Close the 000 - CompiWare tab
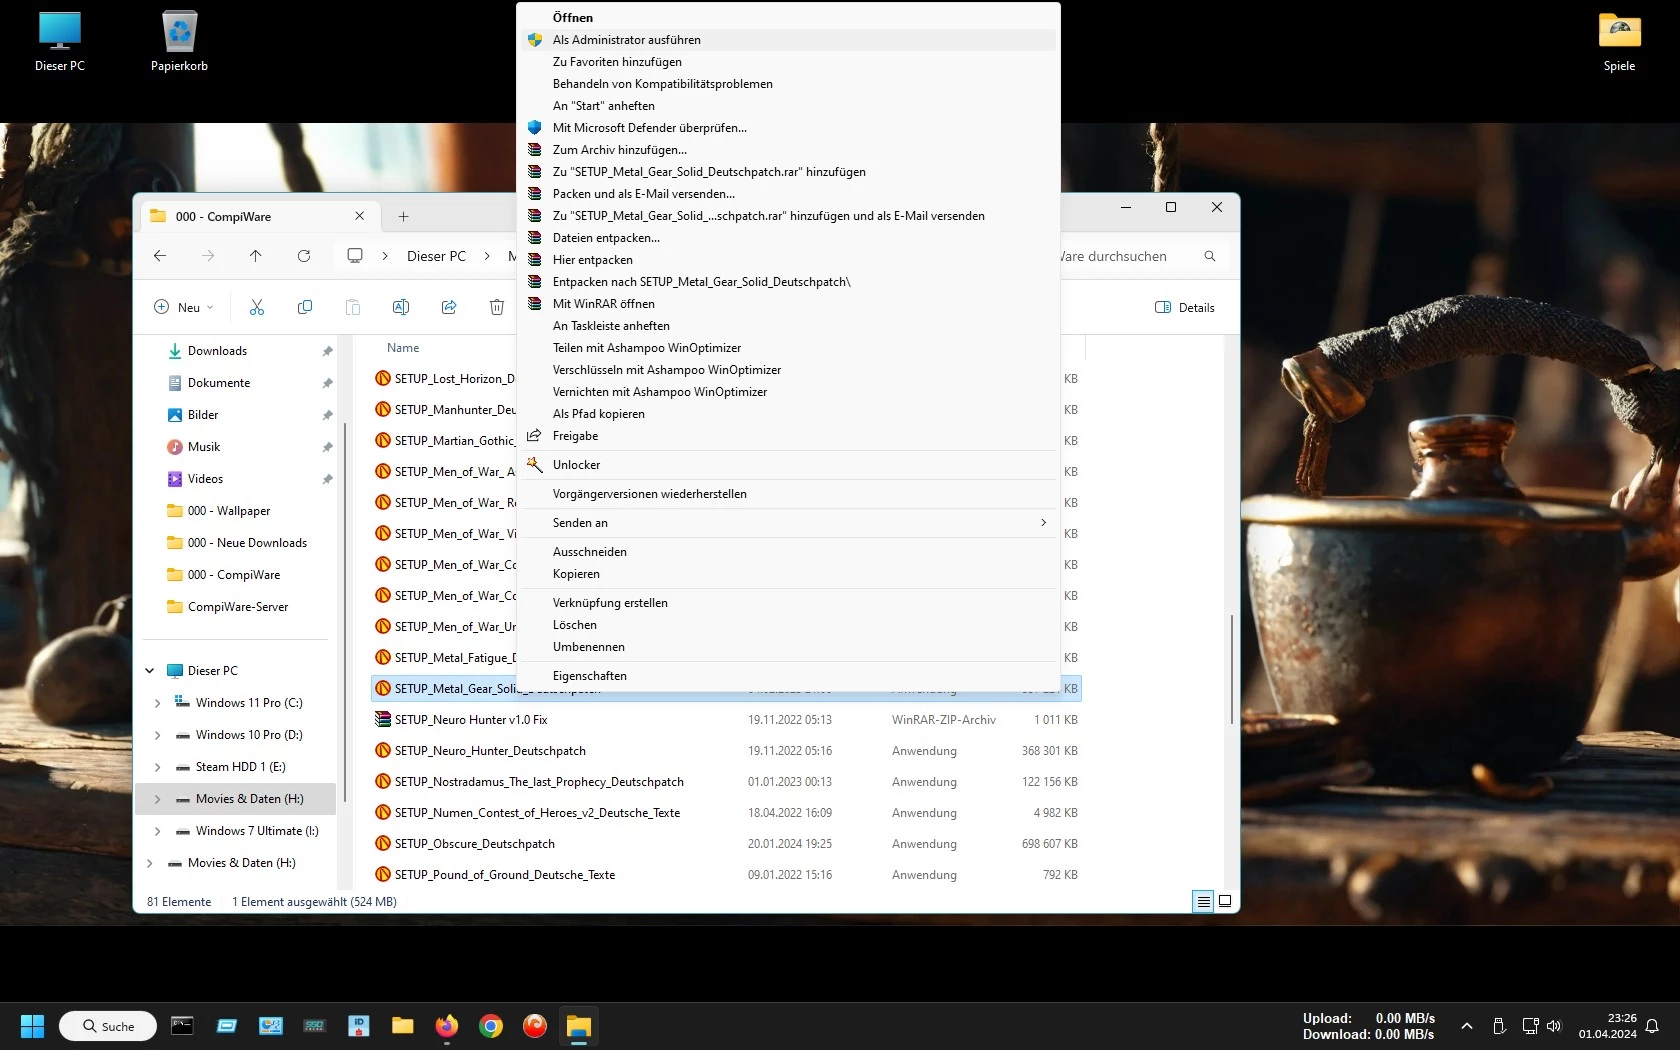 (360, 216)
